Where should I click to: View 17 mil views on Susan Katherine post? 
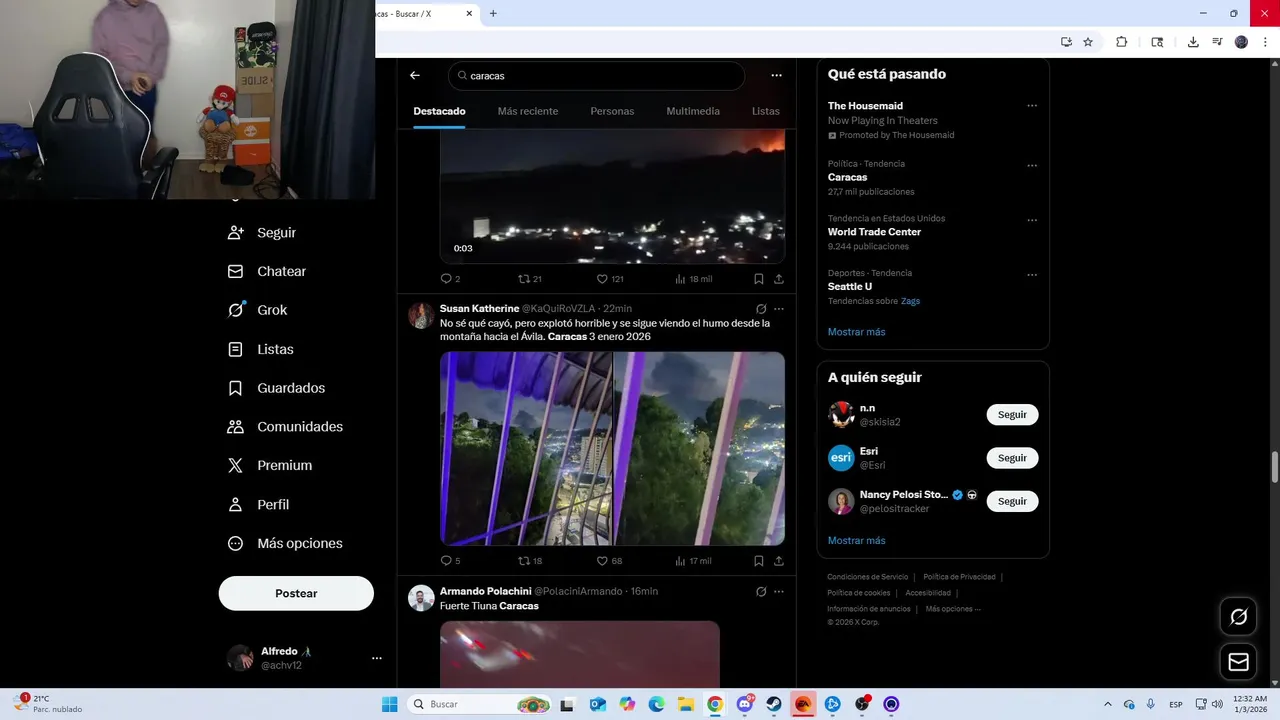click(693, 561)
